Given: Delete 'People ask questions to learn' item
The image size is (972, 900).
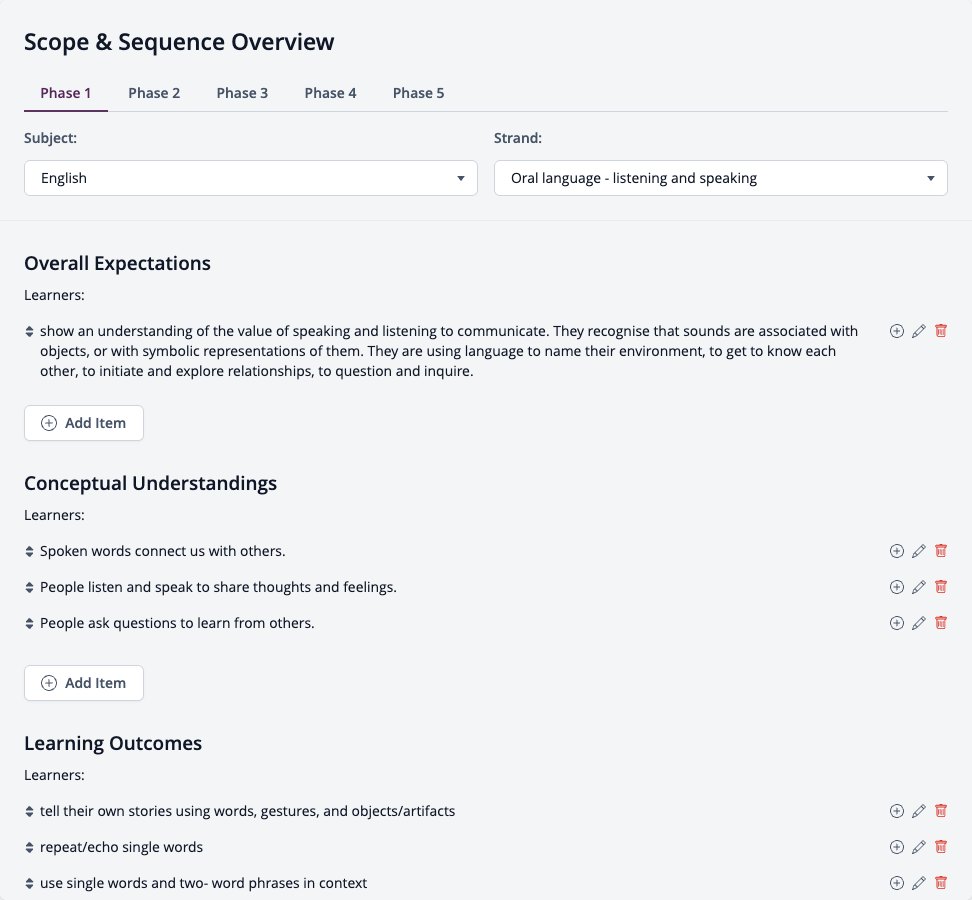Looking at the screenshot, I should [x=940, y=622].
